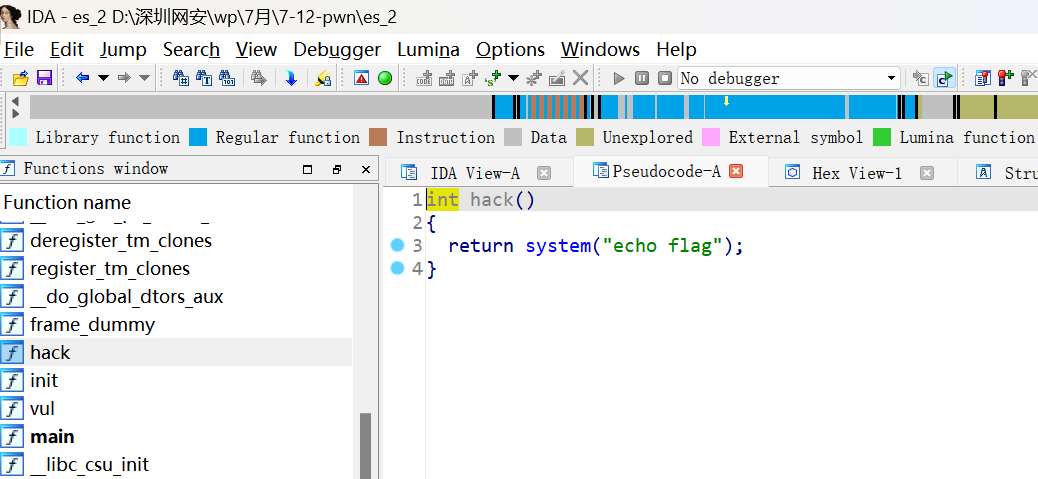Toggle breakpoint dot on line 3

tap(396, 246)
